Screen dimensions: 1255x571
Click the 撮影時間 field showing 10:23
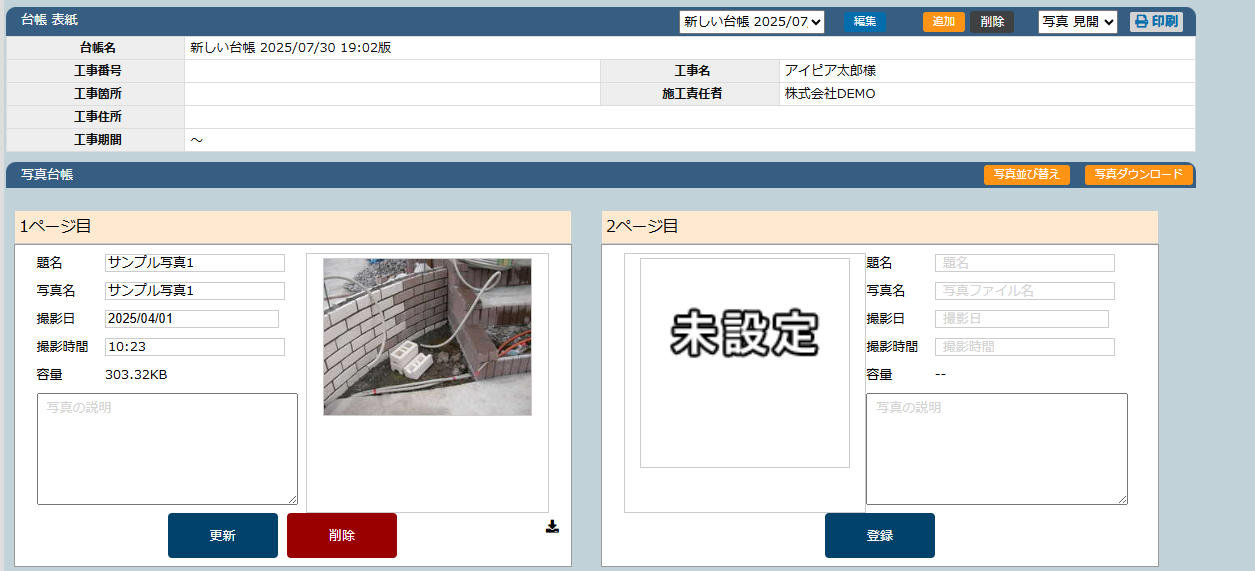pyautogui.click(x=195, y=347)
